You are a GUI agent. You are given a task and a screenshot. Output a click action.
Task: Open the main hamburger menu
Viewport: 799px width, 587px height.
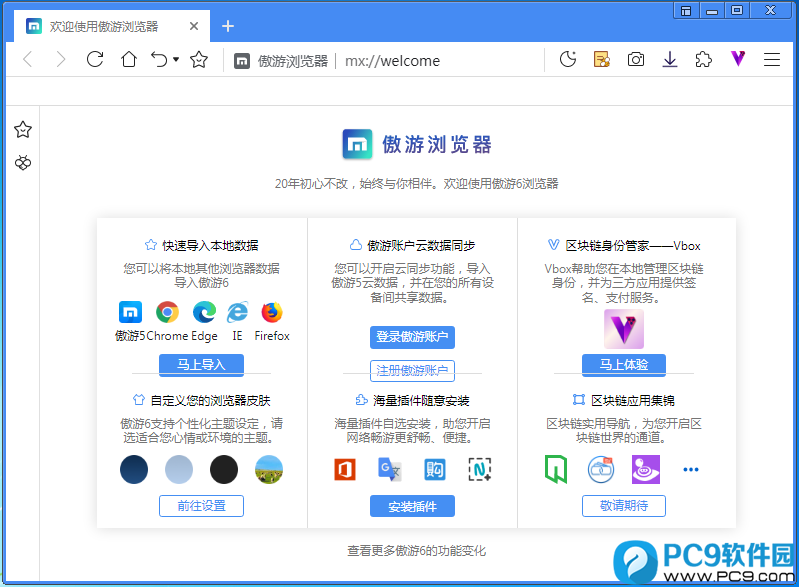[x=771, y=60]
